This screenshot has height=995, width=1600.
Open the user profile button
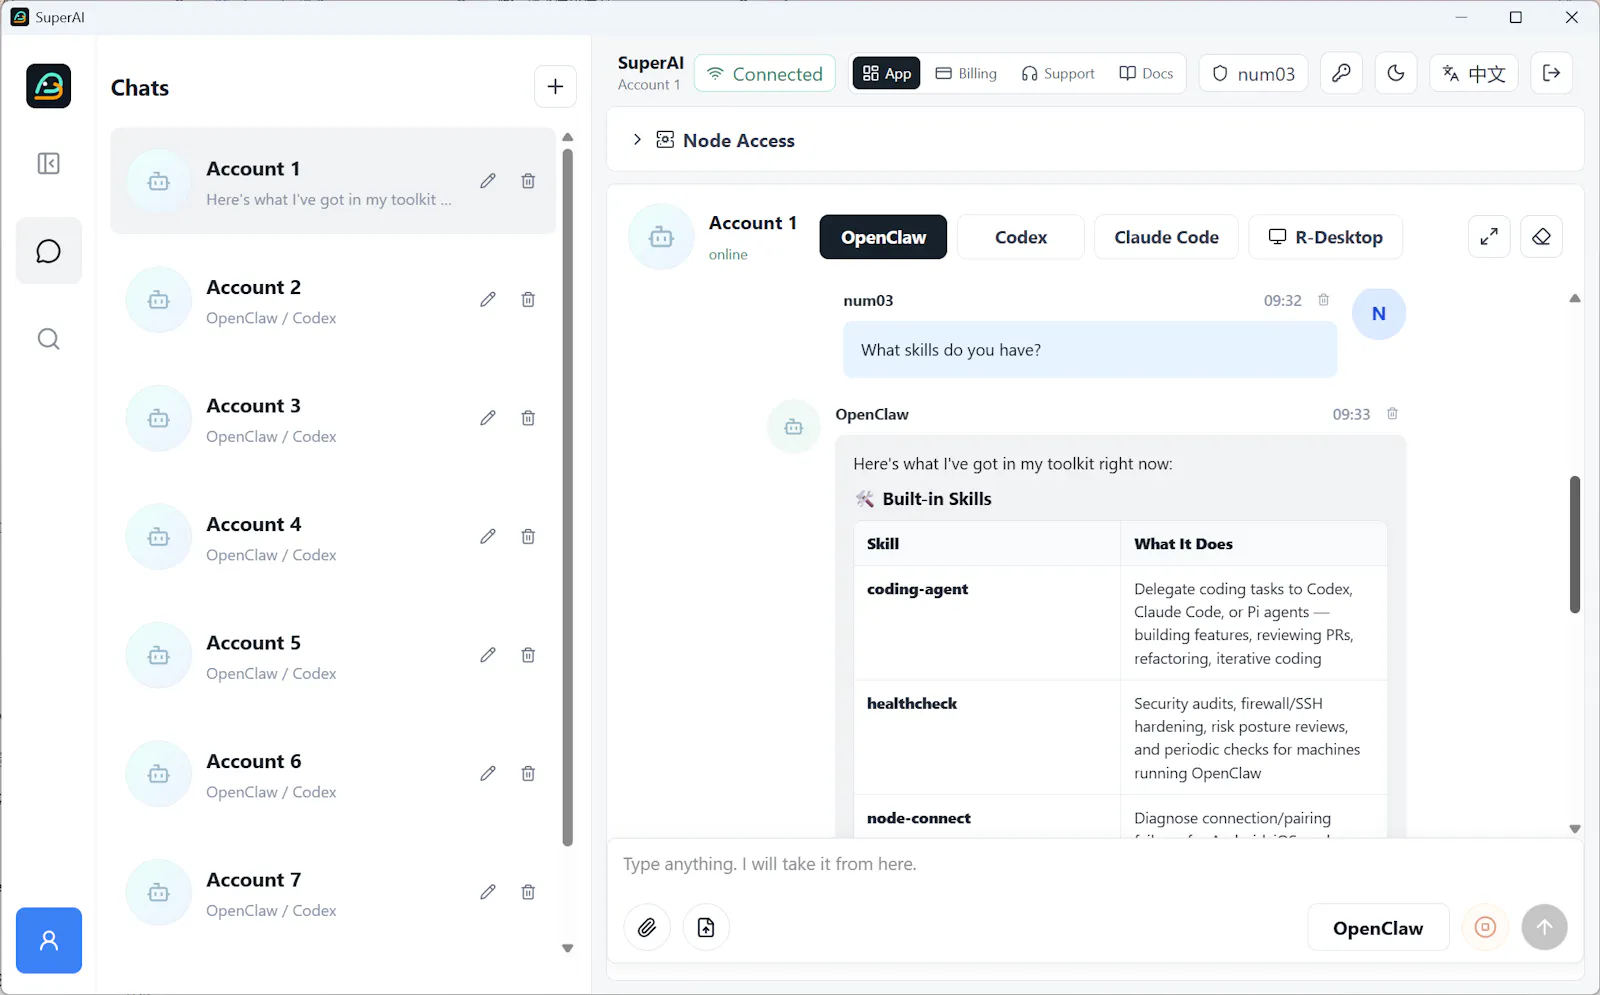(x=48, y=940)
